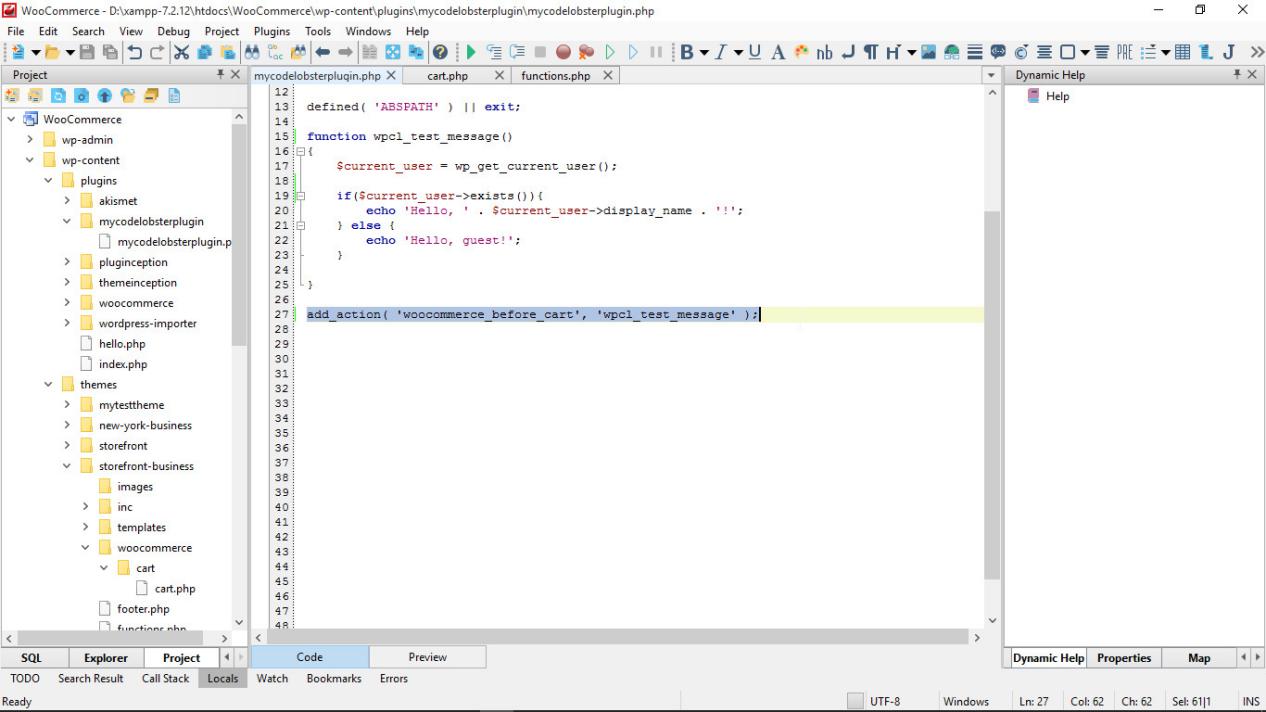Collapse the storefront-business folder
Image resolution: width=1266 pixels, height=712 pixels.
tap(68, 466)
